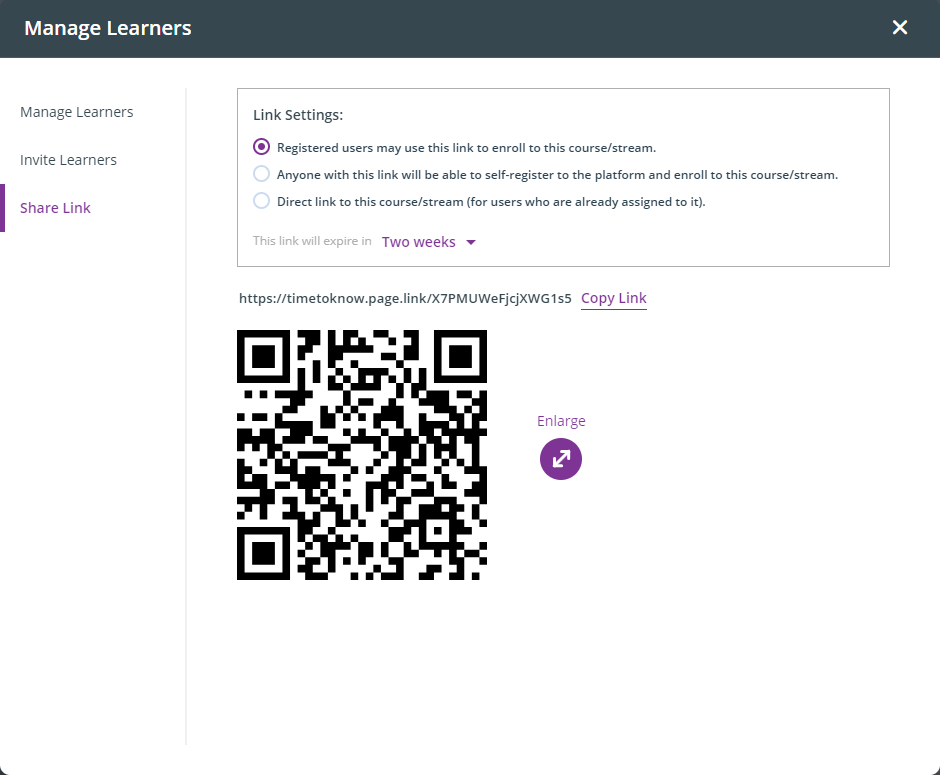This screenshot has height=775, width=940.
Task: Click the timetoknow.page.link URL text
Action: (405, 298)
